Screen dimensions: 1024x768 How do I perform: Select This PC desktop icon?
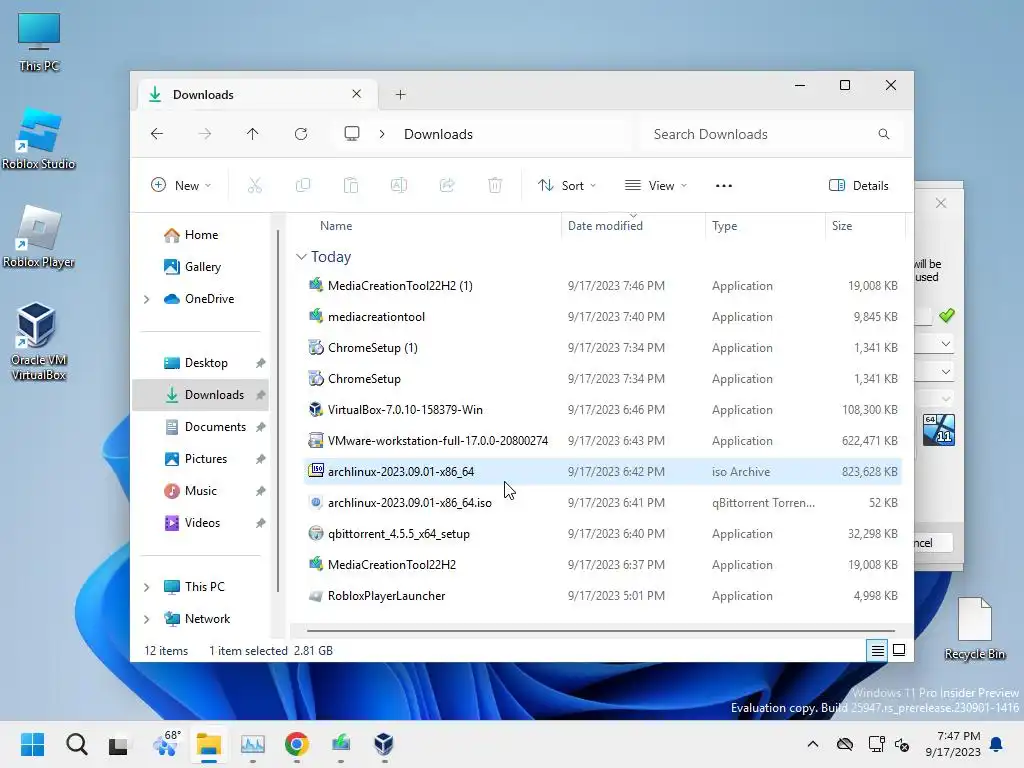click(39, 42)
